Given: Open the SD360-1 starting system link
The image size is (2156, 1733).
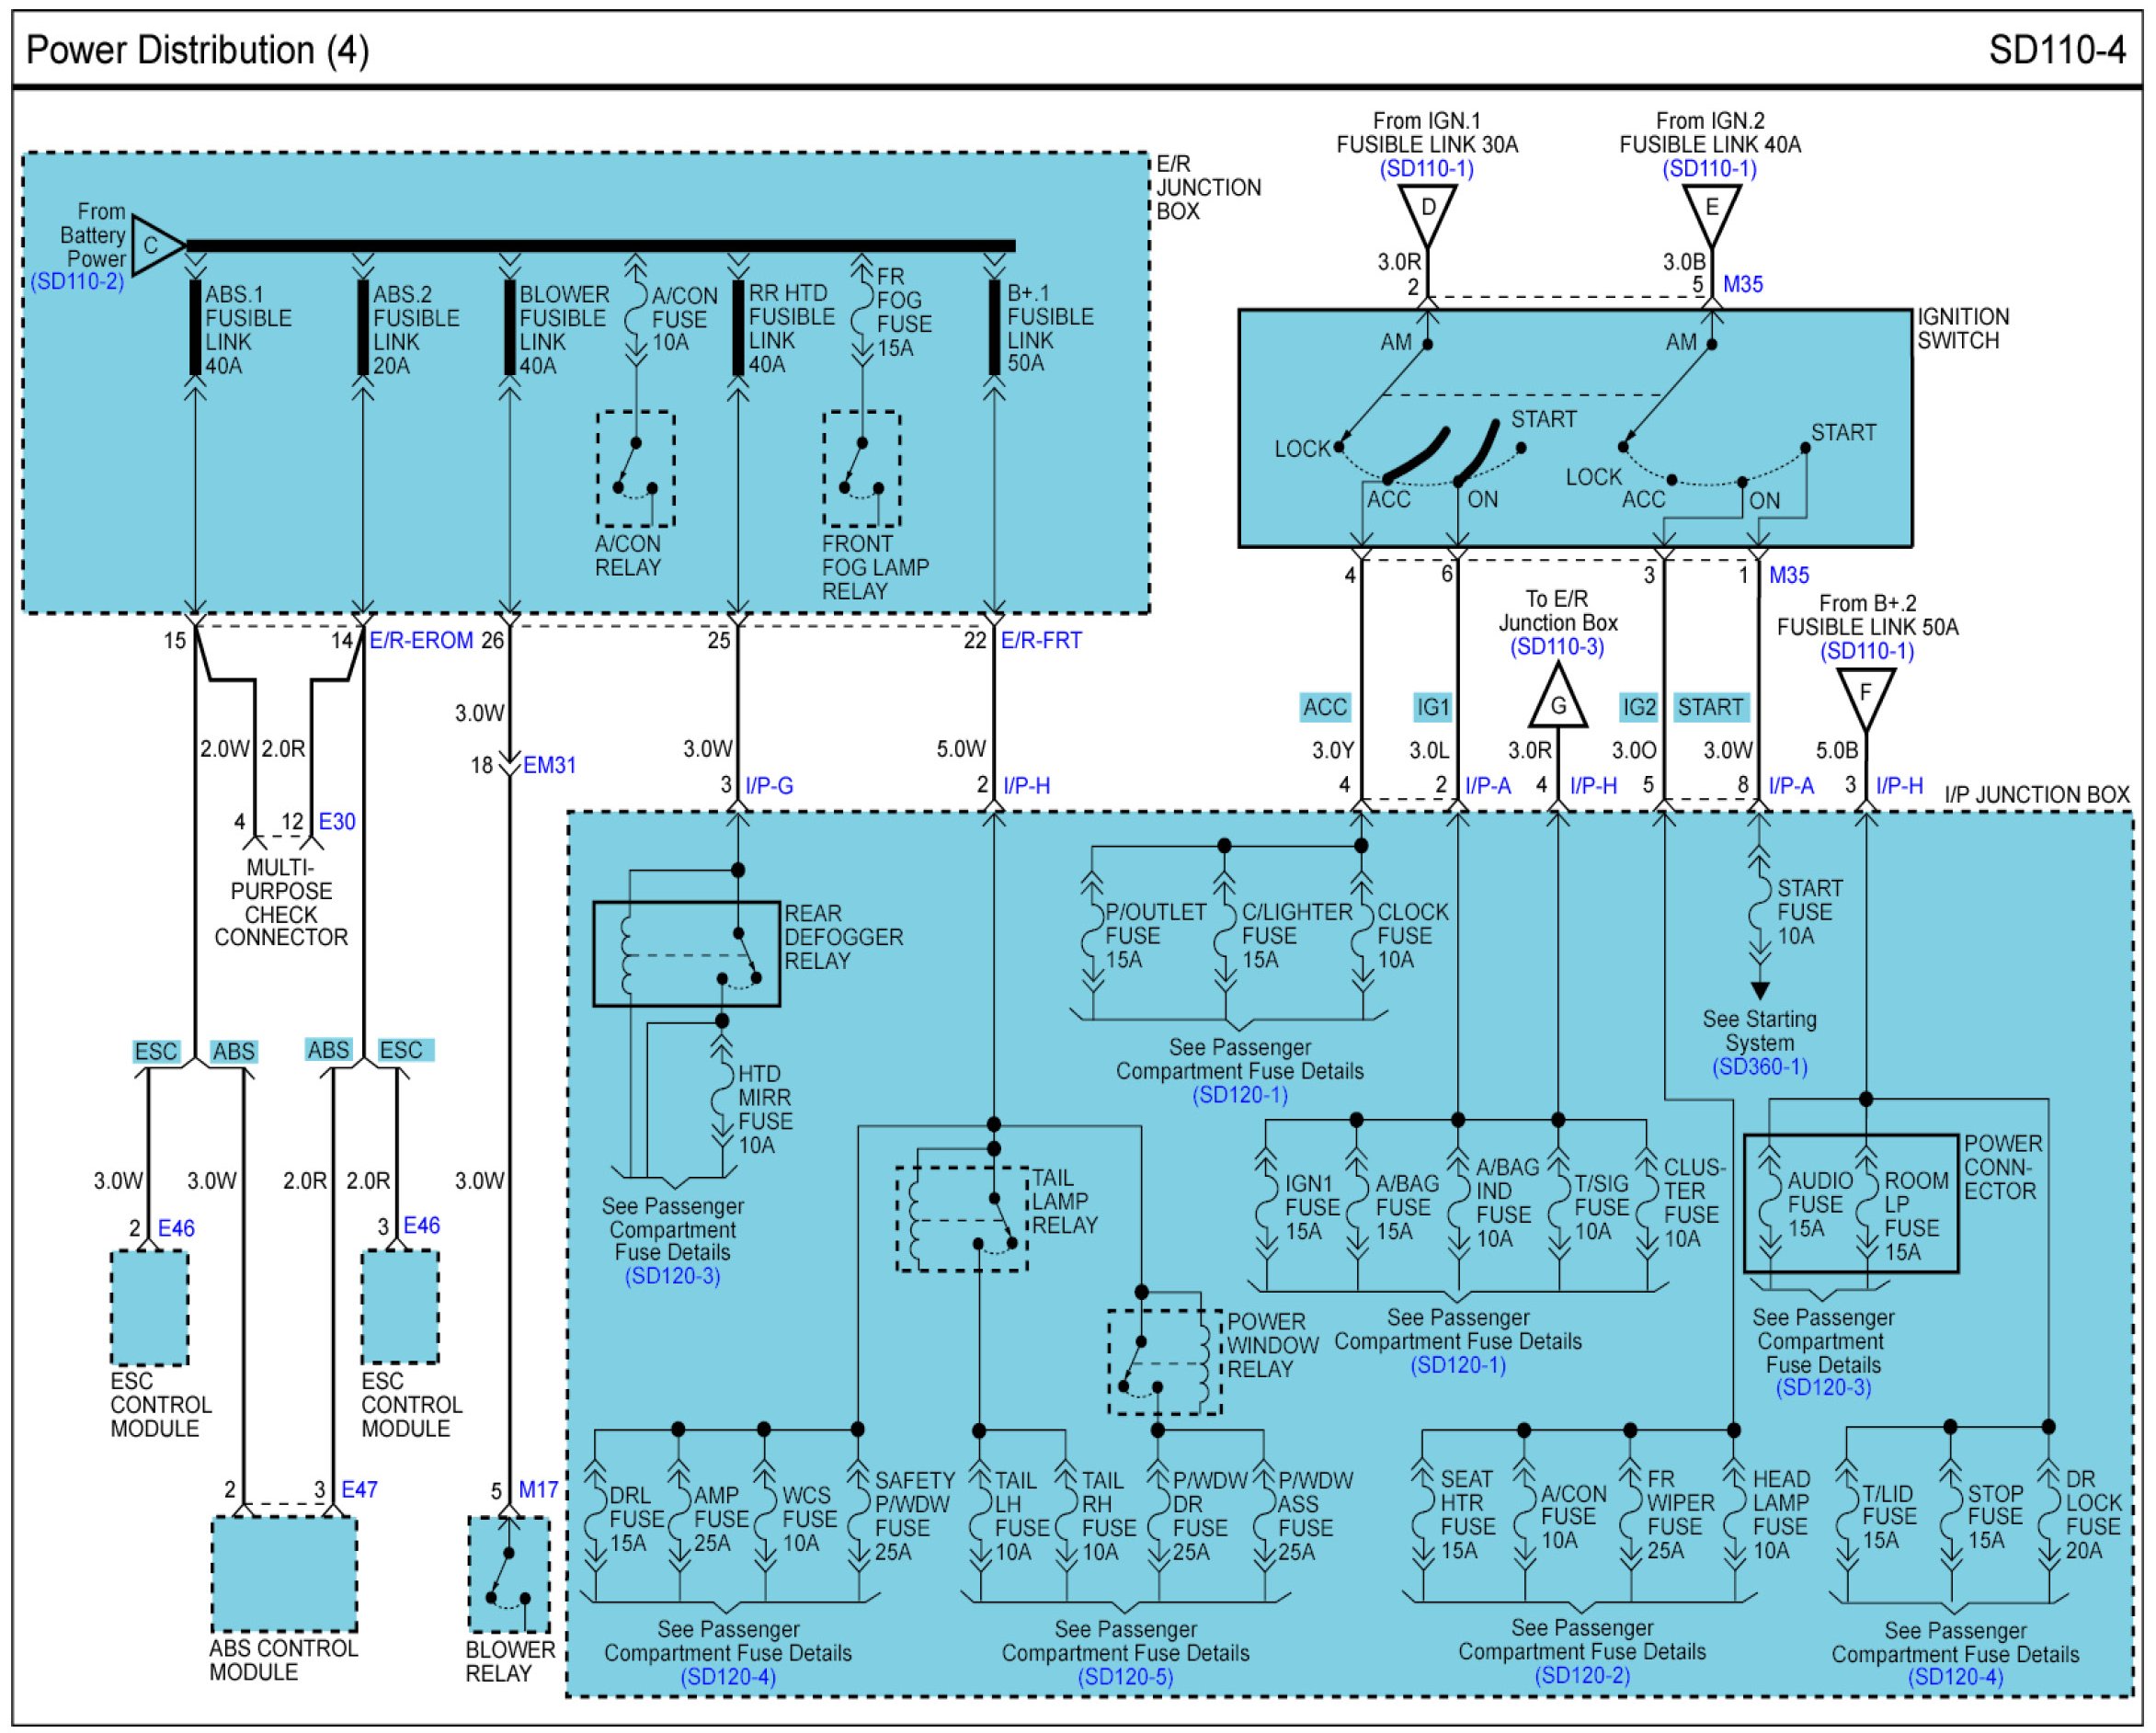Looking at the screenshot, I should coord(1759,1067).
